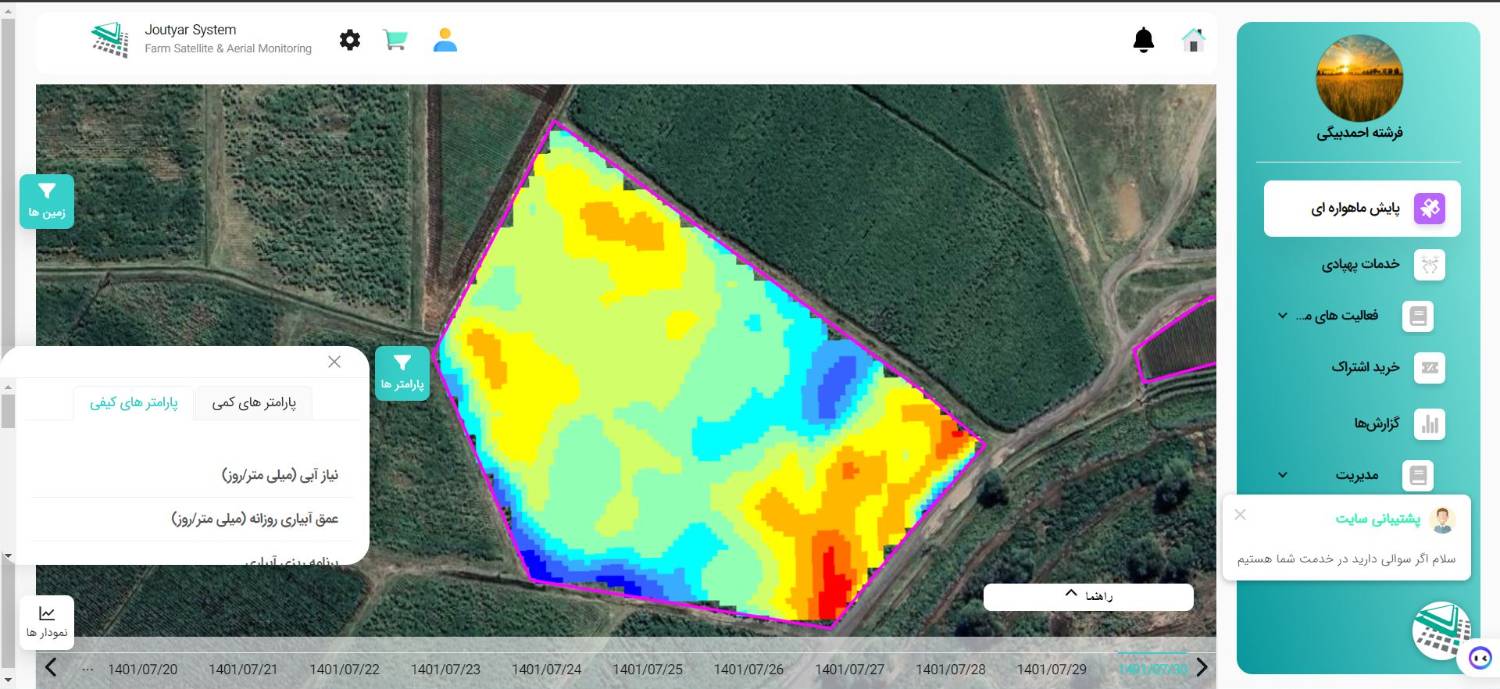The width and height of the screenshot is (1500, 689).
Task: Open the notifications bell
Action: tap(1143, 40)
